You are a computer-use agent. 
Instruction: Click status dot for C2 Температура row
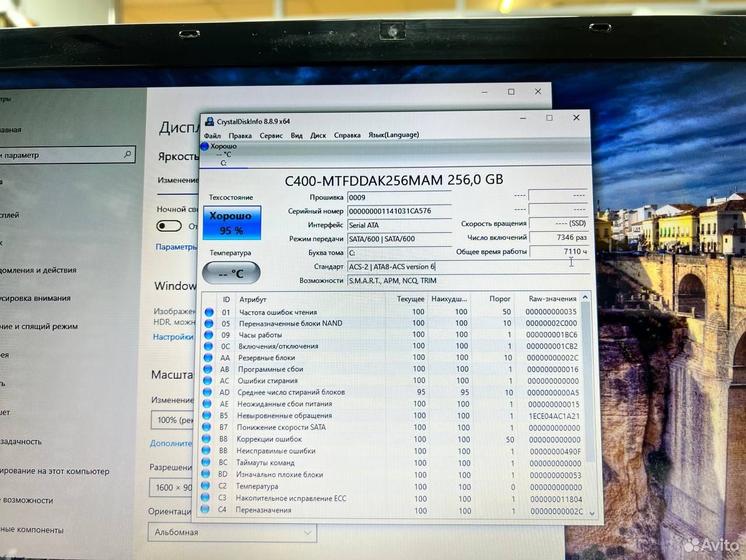(208, 486)
